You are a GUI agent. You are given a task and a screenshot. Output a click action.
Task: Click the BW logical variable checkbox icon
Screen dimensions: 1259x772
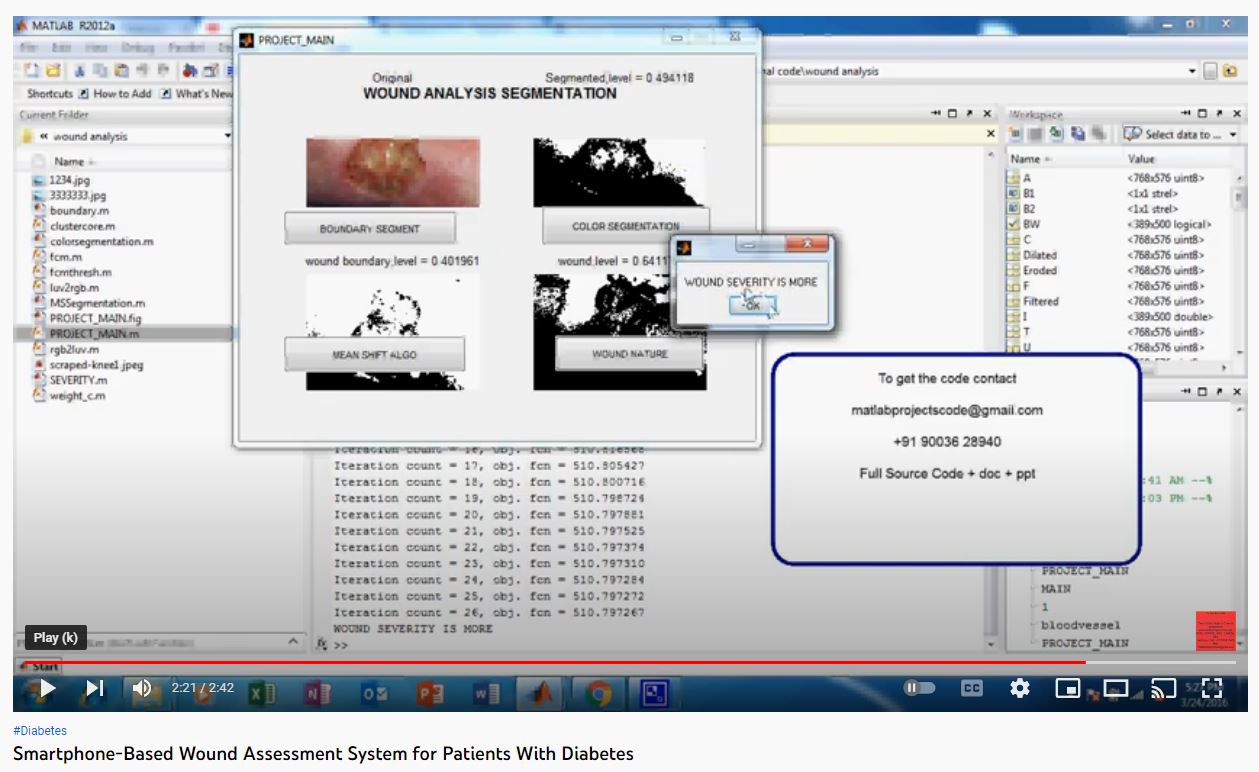coord(1014,224)
